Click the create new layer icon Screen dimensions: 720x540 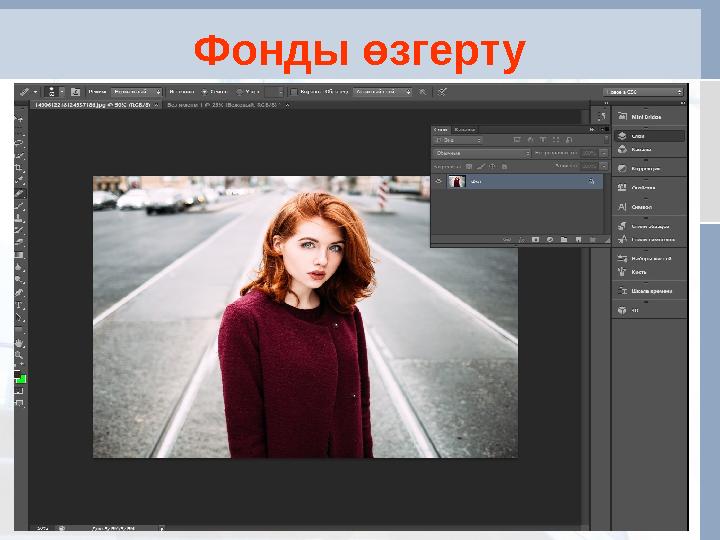pyautogui.click(x=578, y=240)
